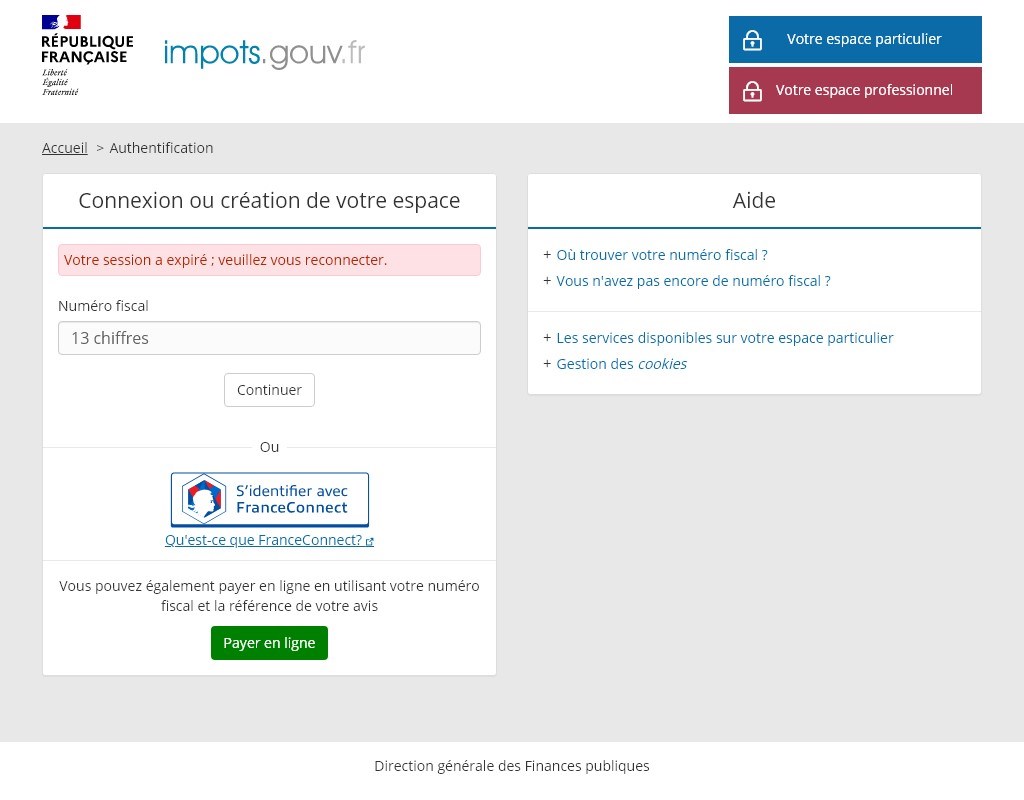
Task: Click the FranceConnect Marianne hexagon icon
Action: (x=204, y=498)
